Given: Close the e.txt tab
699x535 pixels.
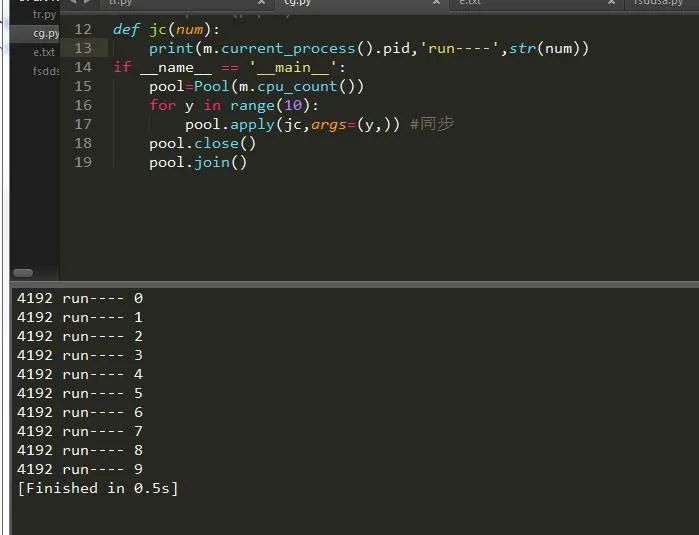Looking at the screenshot, I should click(611, 3).
